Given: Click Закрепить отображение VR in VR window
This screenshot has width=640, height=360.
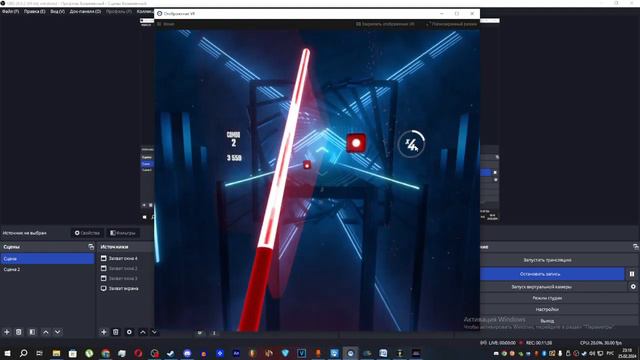Looking at the screenshot, I should [384, 24].
